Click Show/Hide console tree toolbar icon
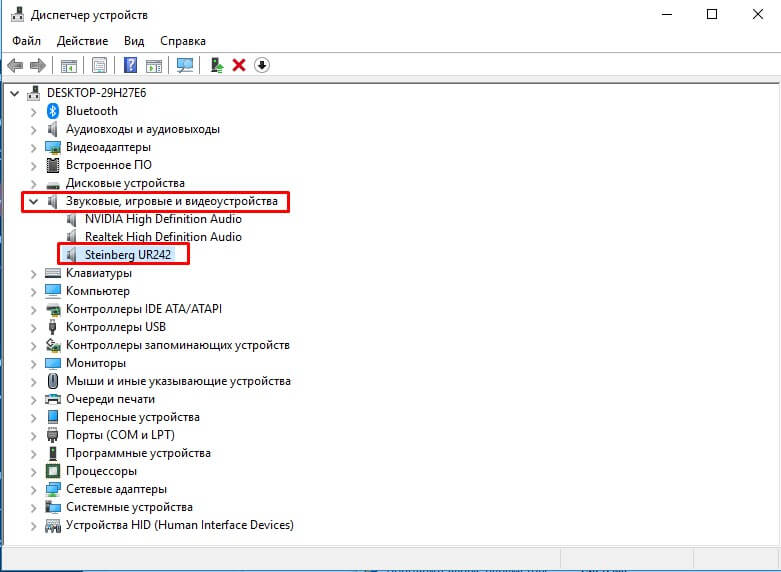This screenshot has height=572, width=781. (69, 65)
